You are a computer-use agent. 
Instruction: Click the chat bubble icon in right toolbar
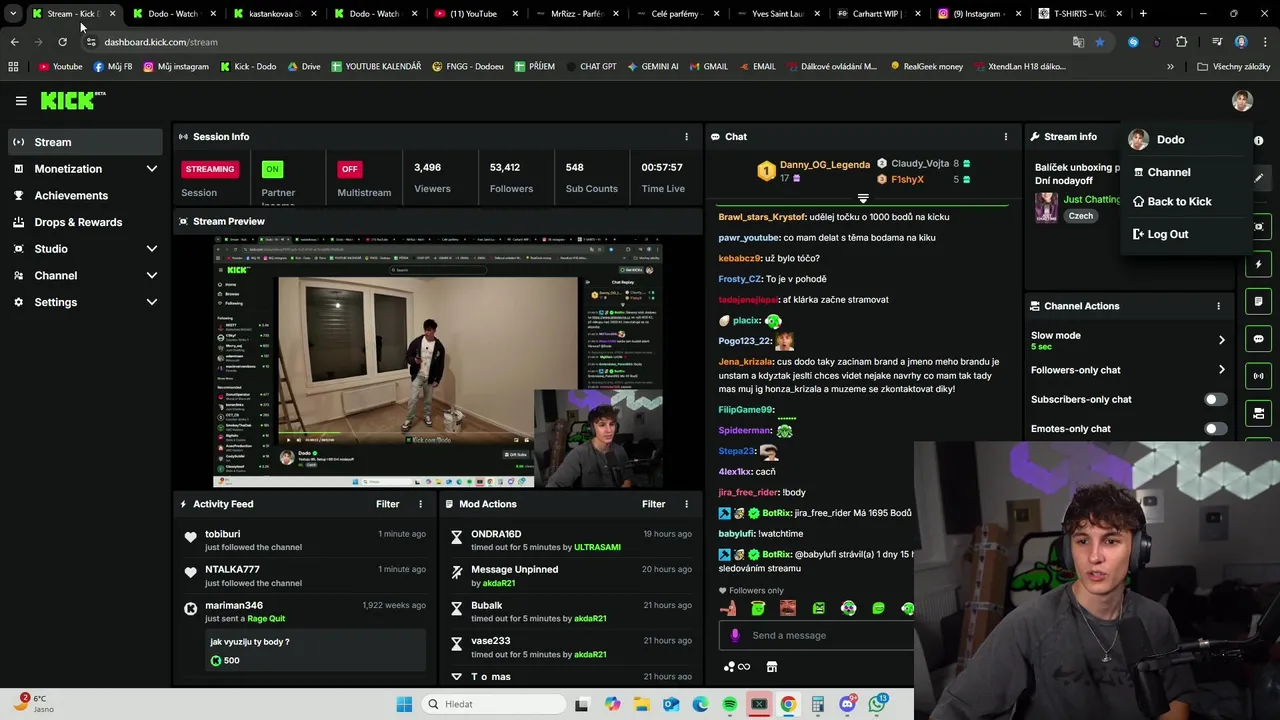pyautogui.click(x=1259, y=339)
